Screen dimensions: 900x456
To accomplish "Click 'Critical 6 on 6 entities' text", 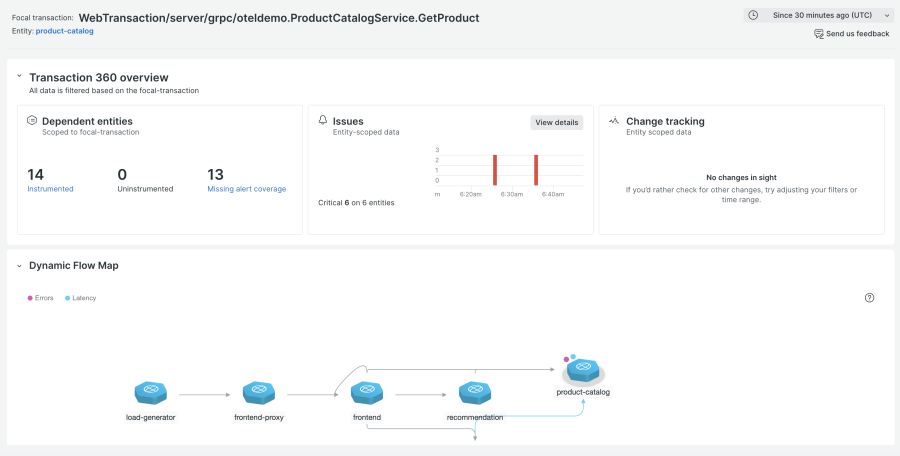I will [356, 203].
